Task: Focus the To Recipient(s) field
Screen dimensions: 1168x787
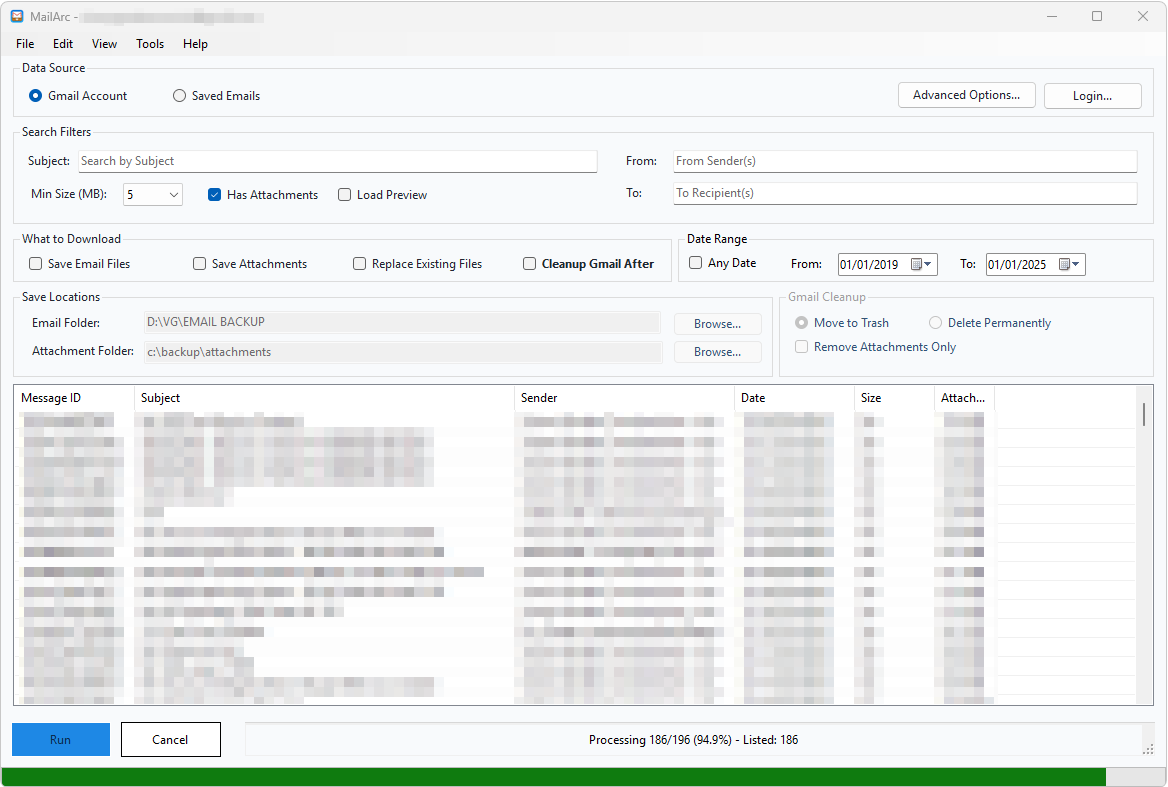Action: [x=905, y=193]
